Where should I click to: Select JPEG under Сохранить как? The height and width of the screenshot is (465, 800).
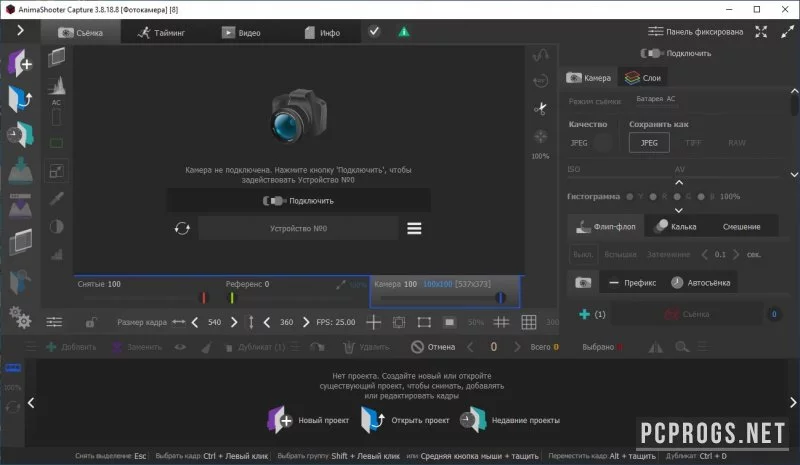pos(649,143)
